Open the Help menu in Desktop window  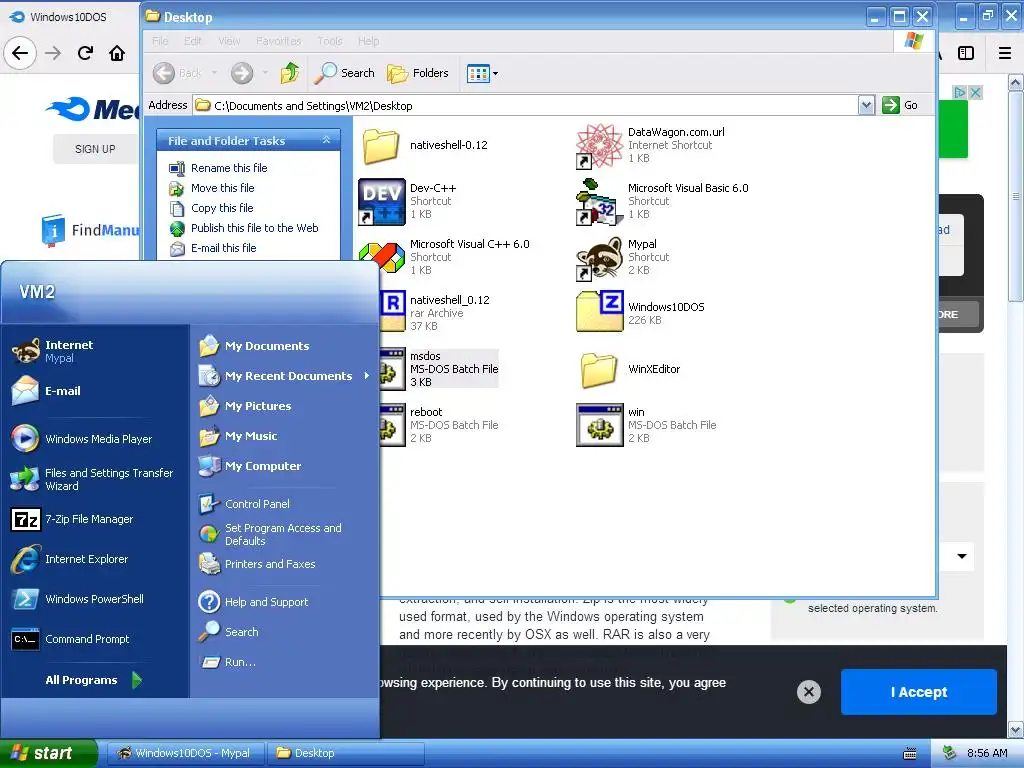(x=368, y=41)
